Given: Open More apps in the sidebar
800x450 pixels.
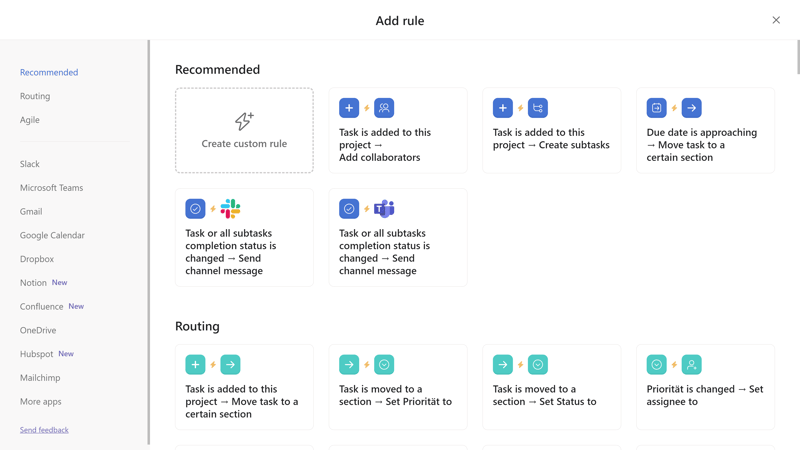Looking at the screenshot, I should coord(40,402).
